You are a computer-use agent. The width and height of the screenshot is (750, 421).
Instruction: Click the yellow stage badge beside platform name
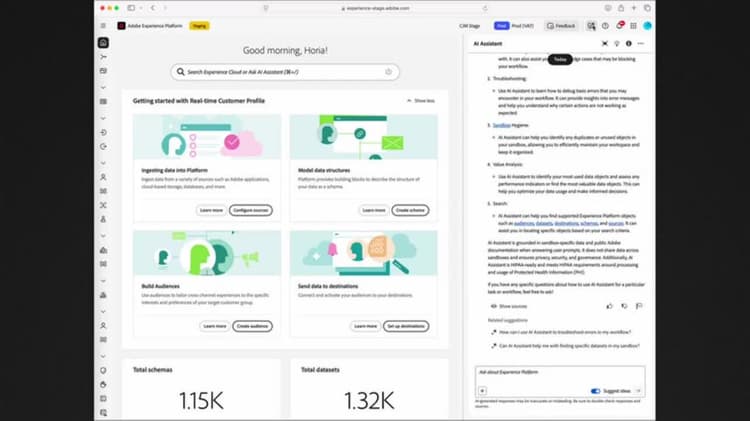199,26
